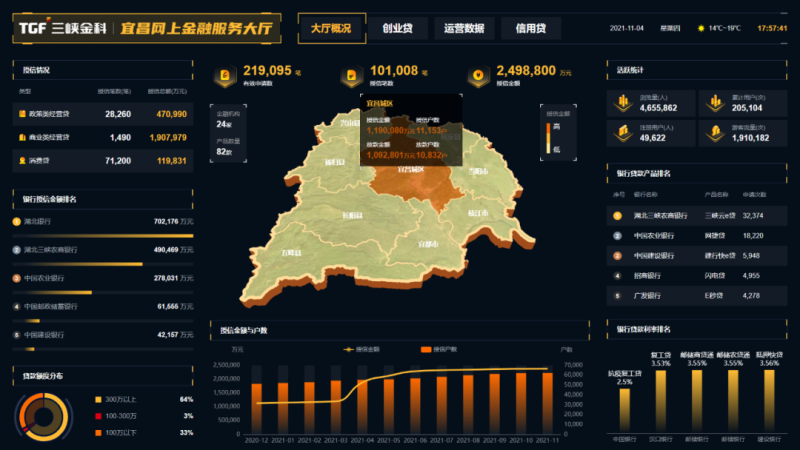Click rank 1 badge beside 湖北银行

pyautogui.click(x=16, y=221)
